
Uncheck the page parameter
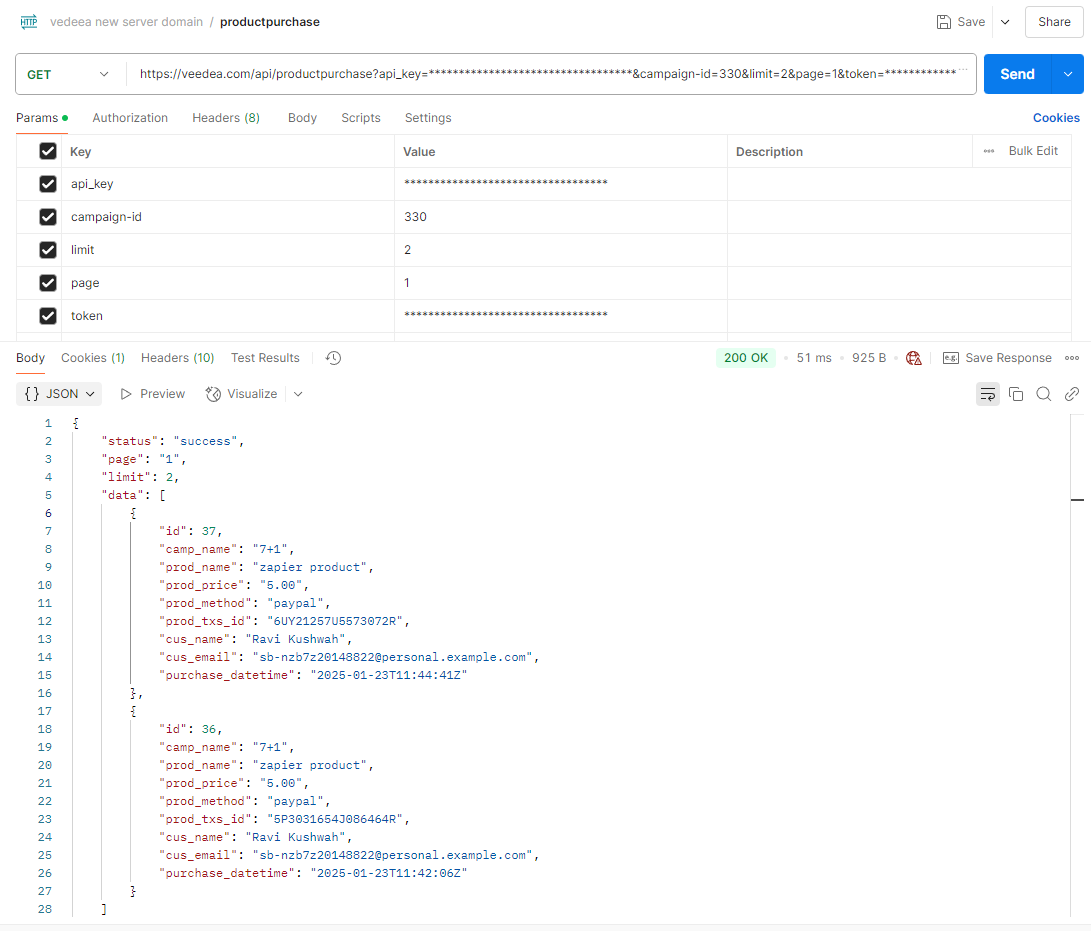pos(48,283)
